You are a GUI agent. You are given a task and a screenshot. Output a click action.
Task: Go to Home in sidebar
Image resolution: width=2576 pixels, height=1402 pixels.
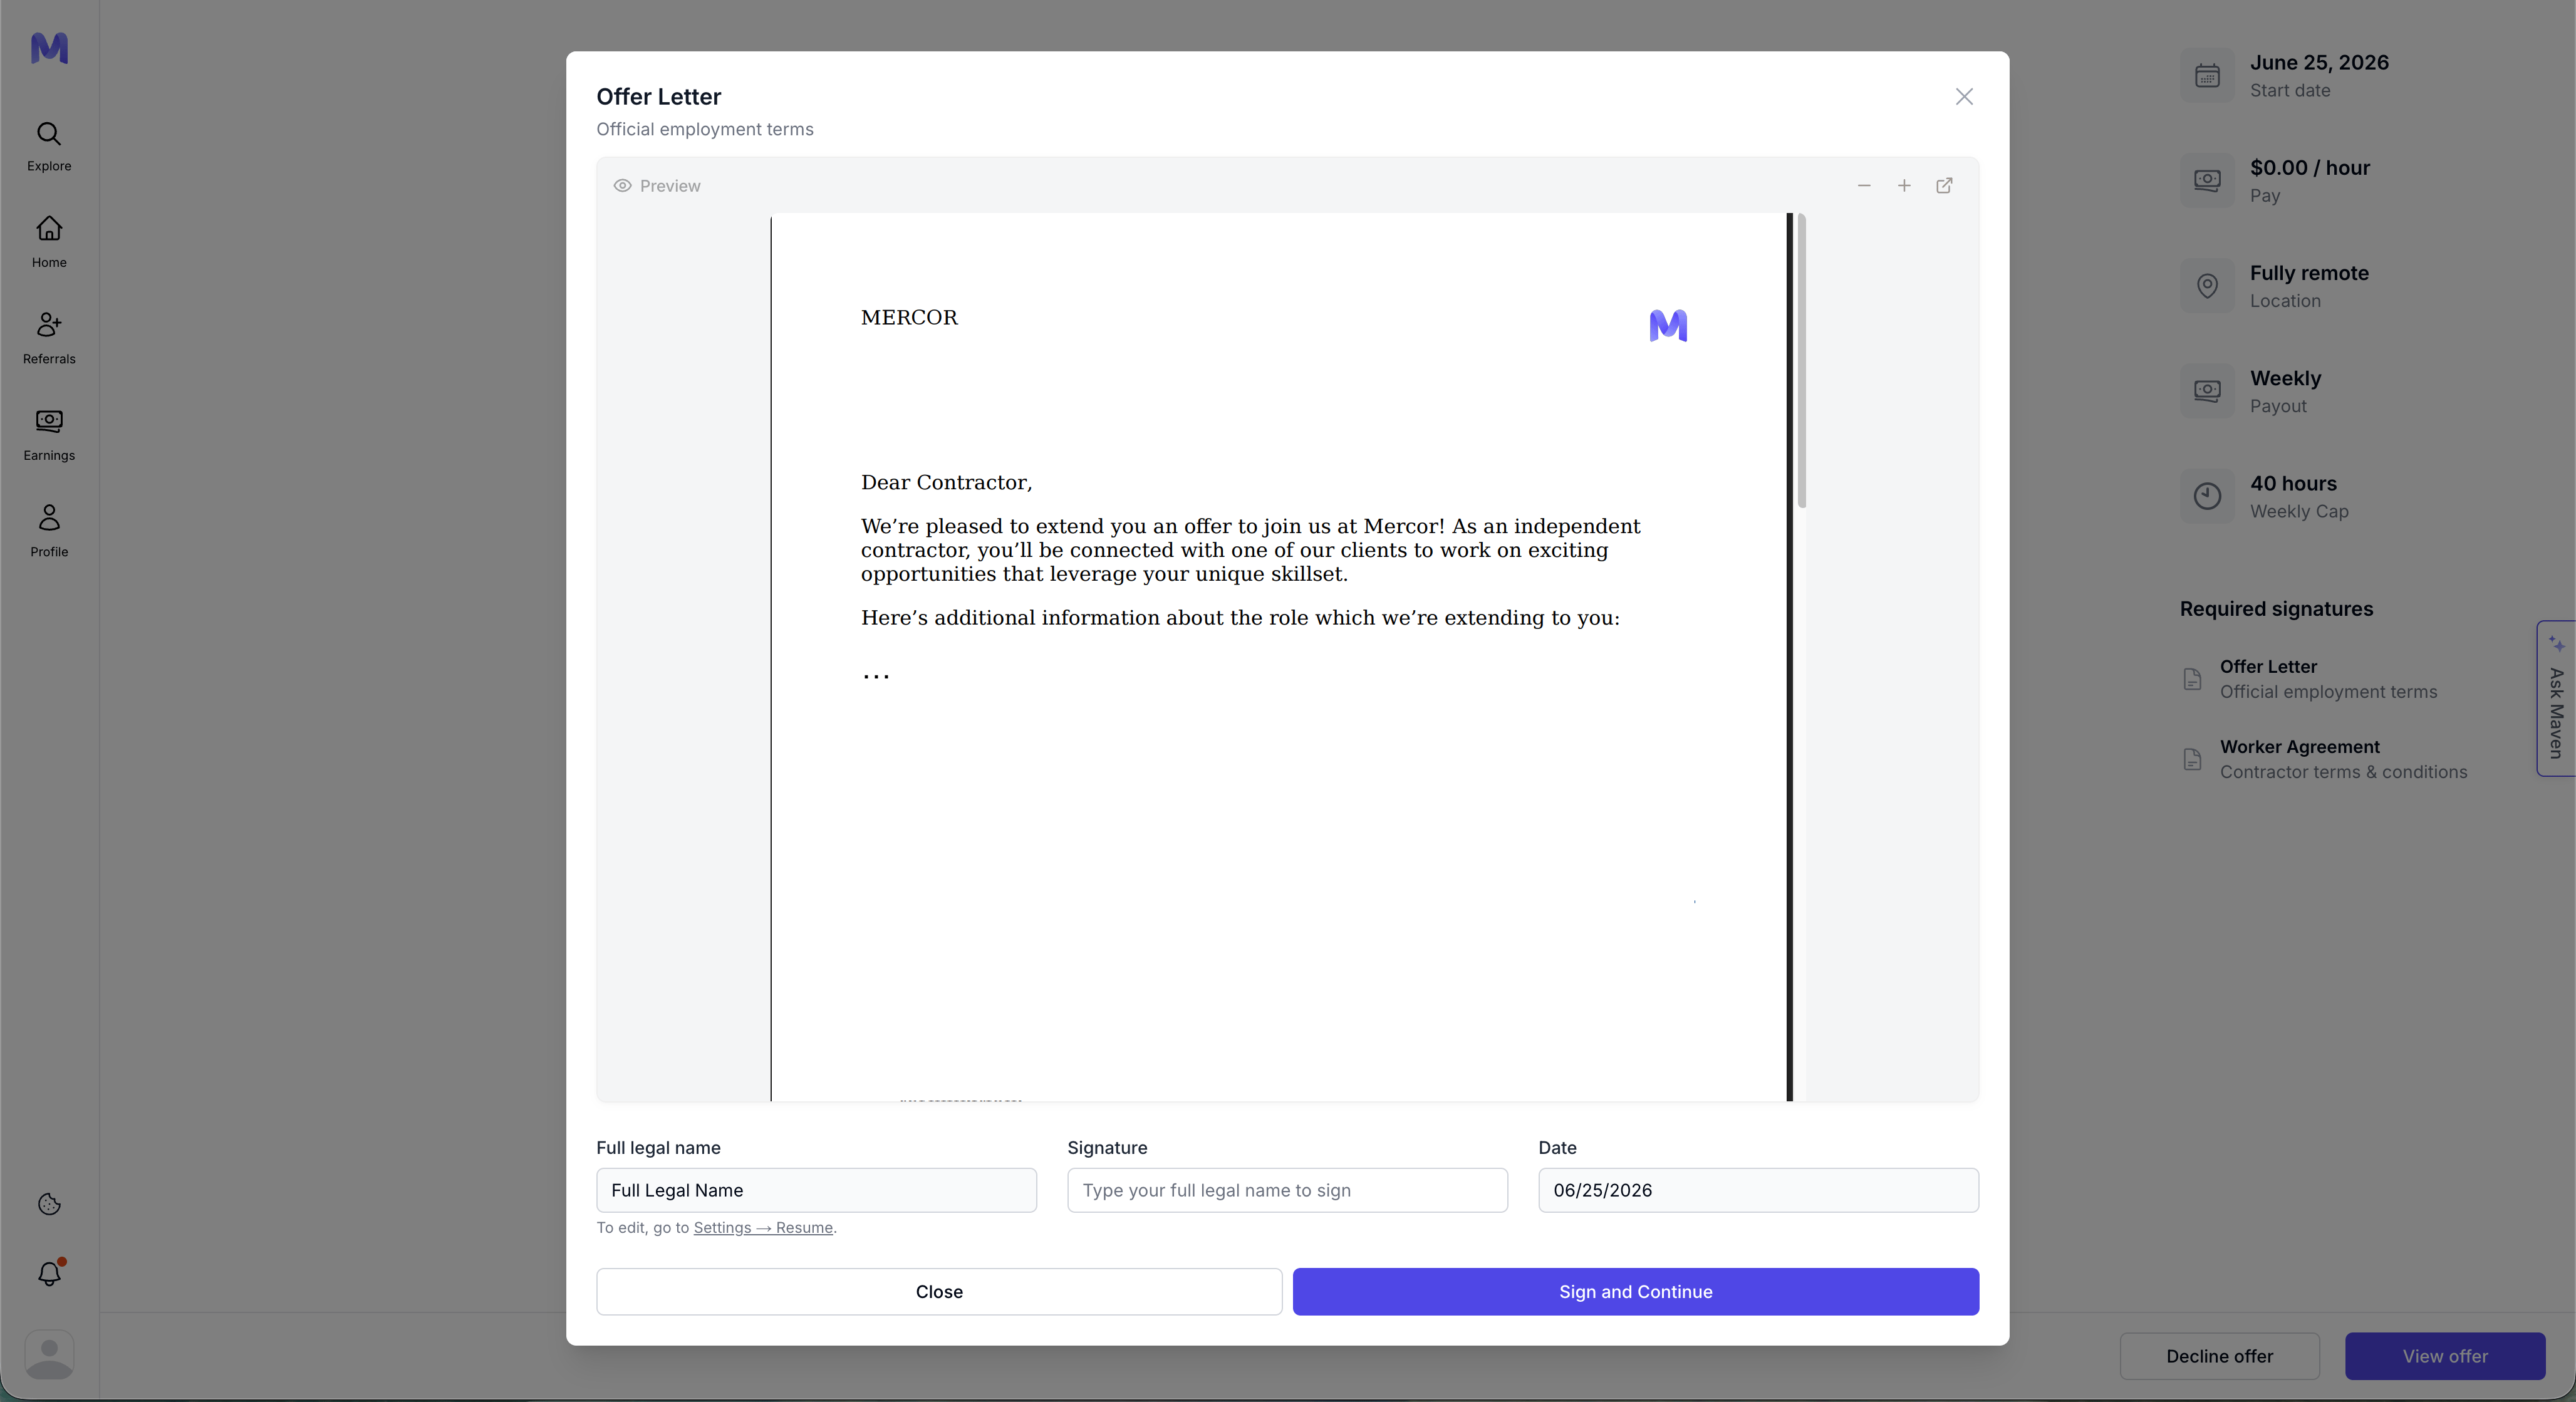(x=49, y=243)
